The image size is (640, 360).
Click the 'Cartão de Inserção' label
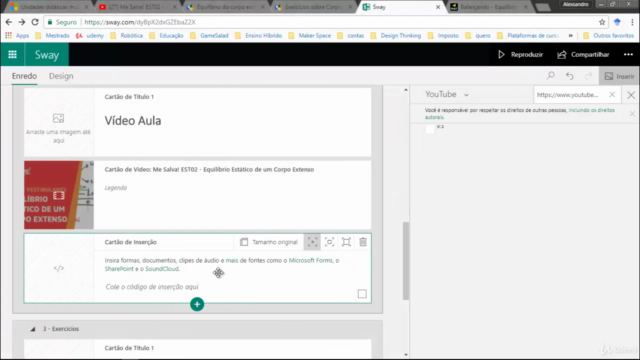pos(131,242)
